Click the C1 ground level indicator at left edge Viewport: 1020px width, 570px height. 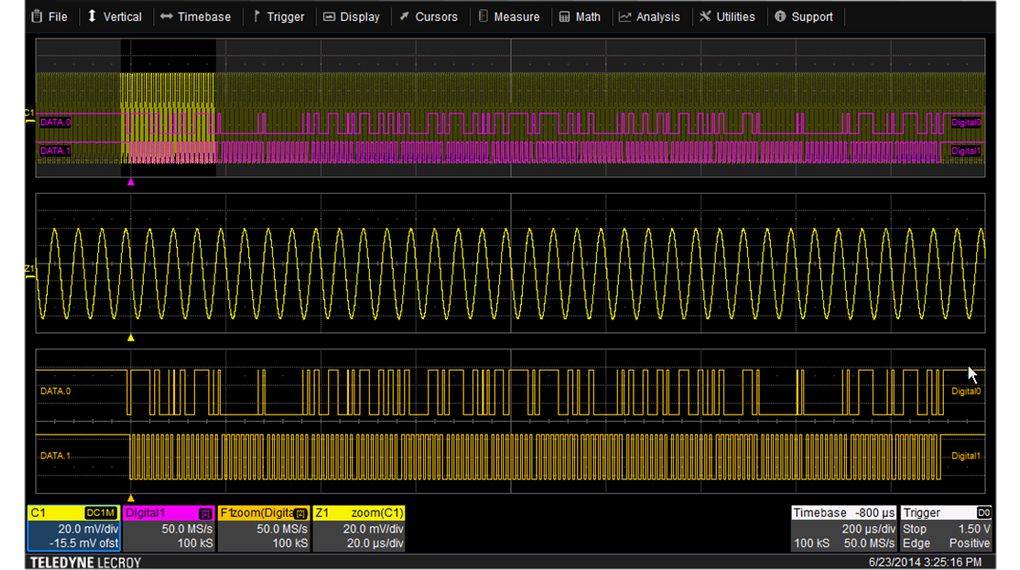(29, 117)
